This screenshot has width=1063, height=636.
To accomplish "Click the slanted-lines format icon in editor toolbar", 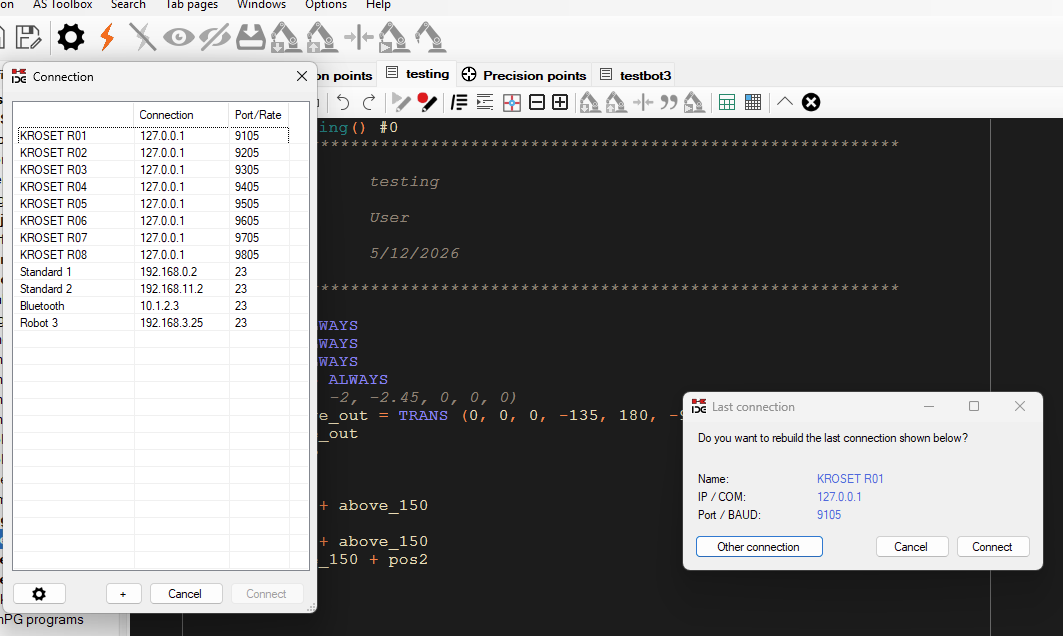I will point(459,102).
